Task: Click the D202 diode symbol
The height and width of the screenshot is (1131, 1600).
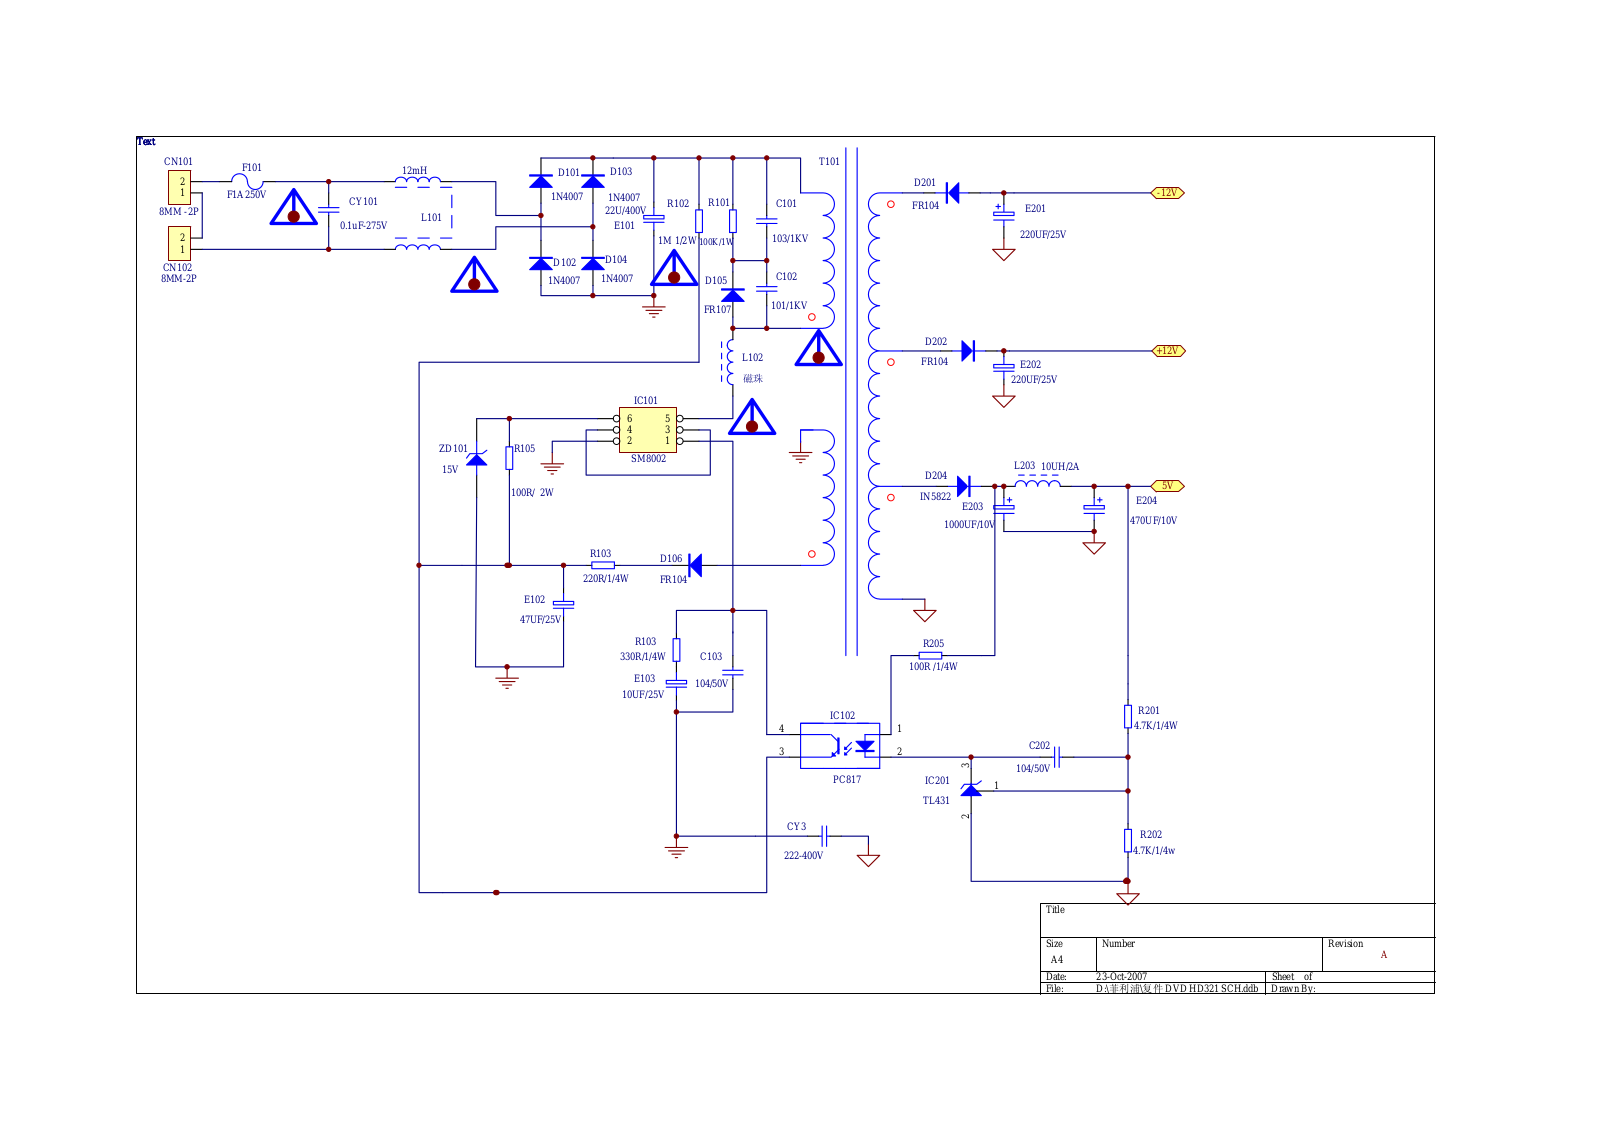Action: click(x=968, y=351)
